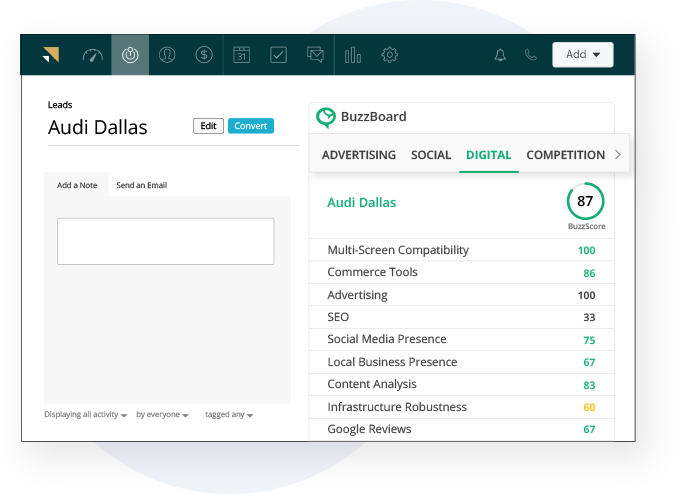This screenshot has height=494, width=680.
Task: Open the calendar icon in navbar
Action: (x=242, y=55)
